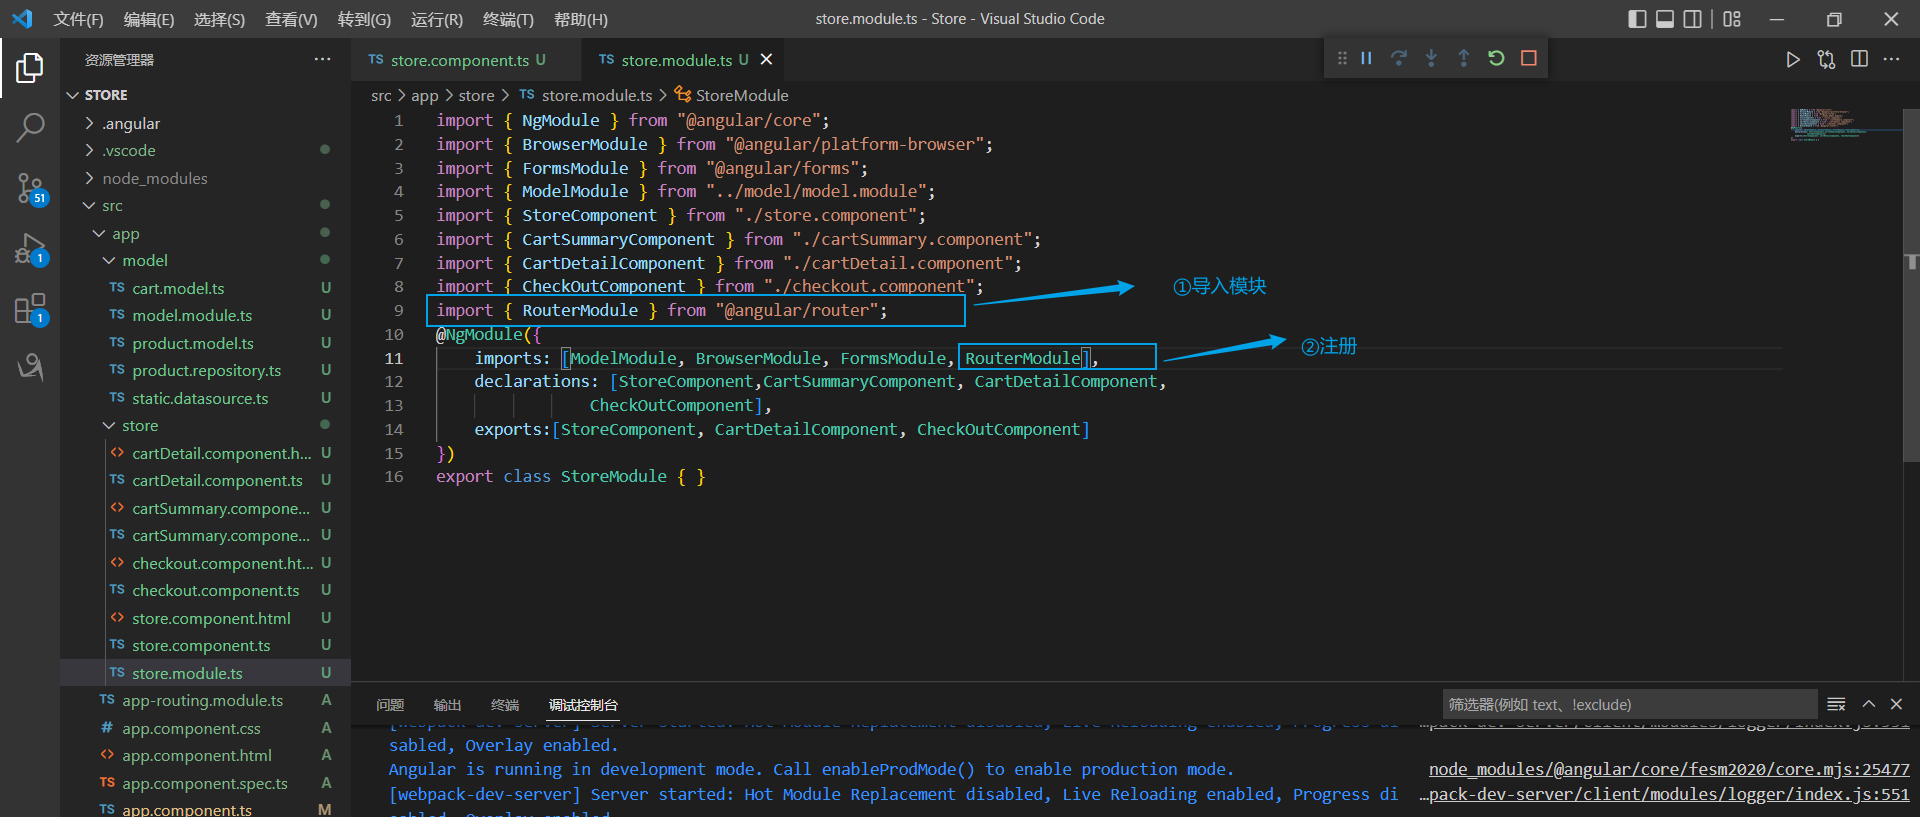Screen dimensions: 1920x817
Task: Toggle the secondary side bar layout button
Action: 1692,19
